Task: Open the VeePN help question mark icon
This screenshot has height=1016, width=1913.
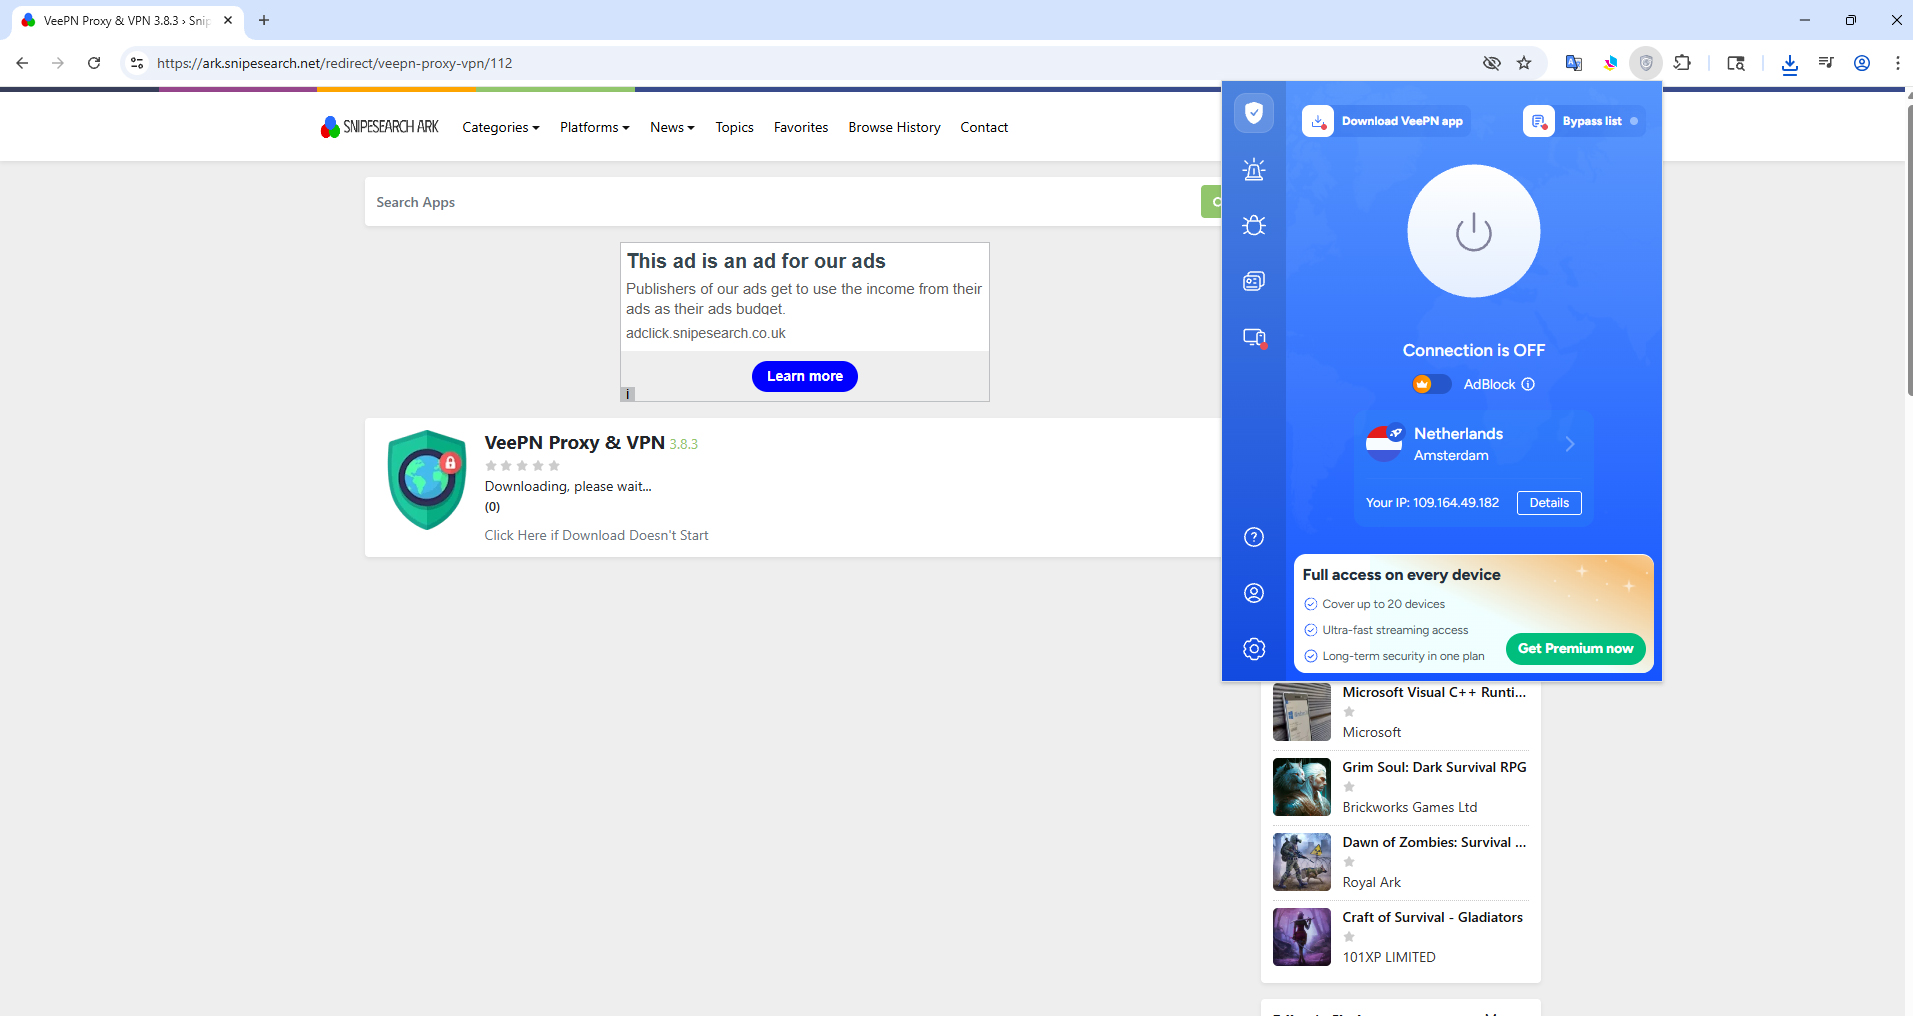Action: [x=1254, y=537]
